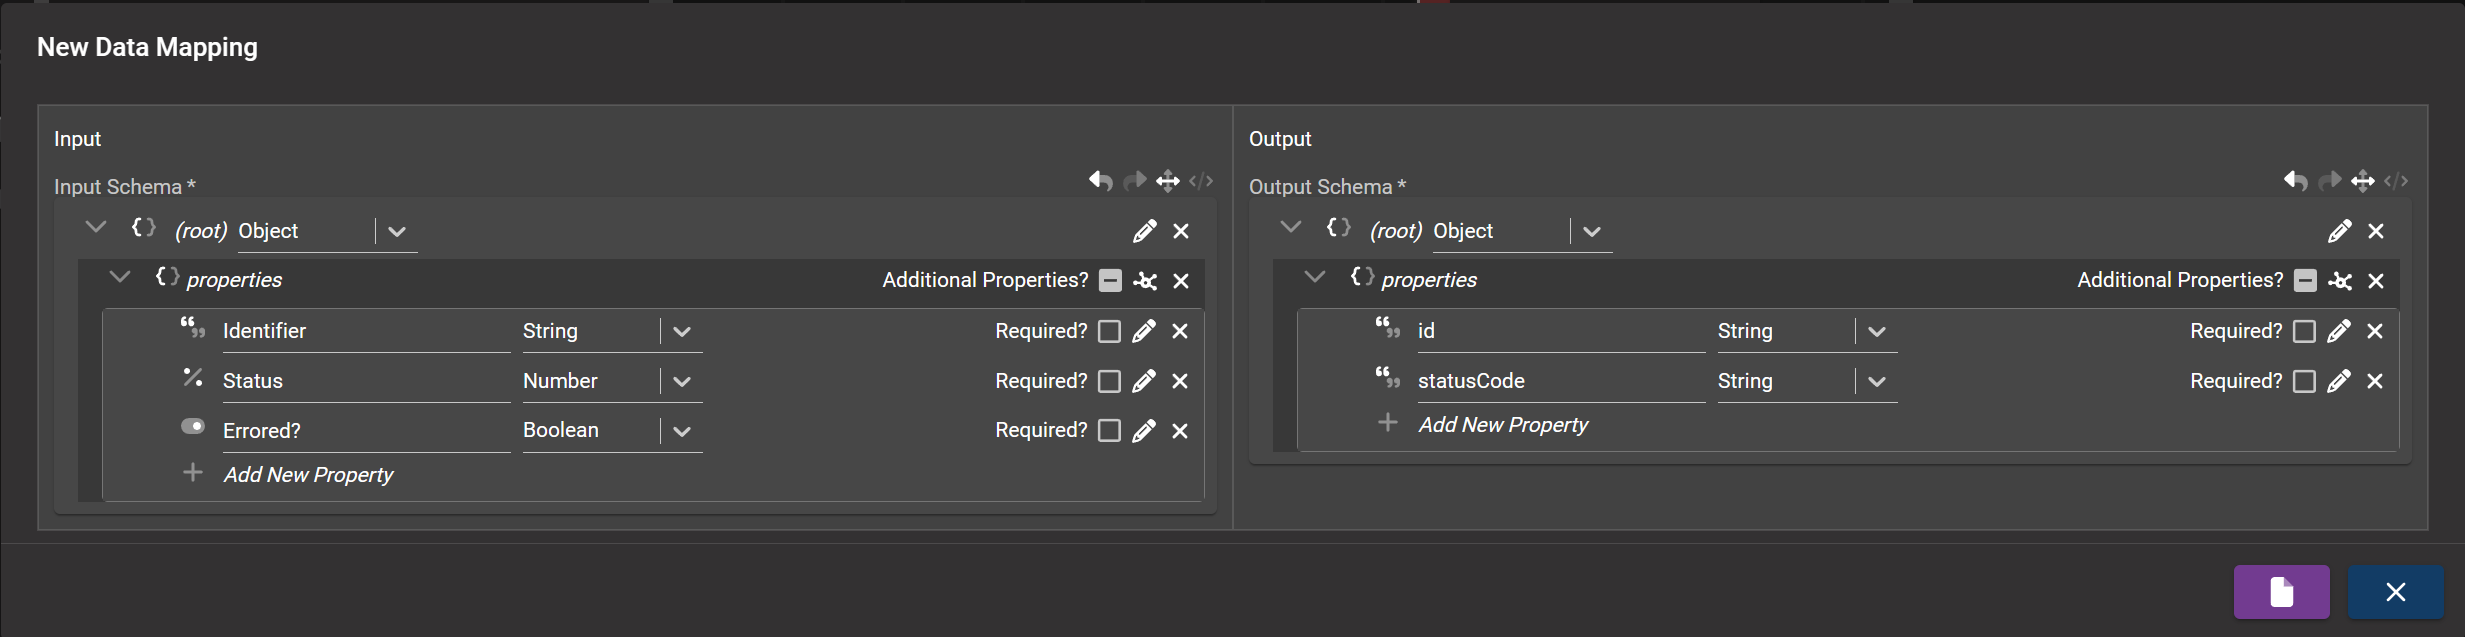Click the Status name field
Viewport: 2465px width, 637px height.
coord(366,381)
